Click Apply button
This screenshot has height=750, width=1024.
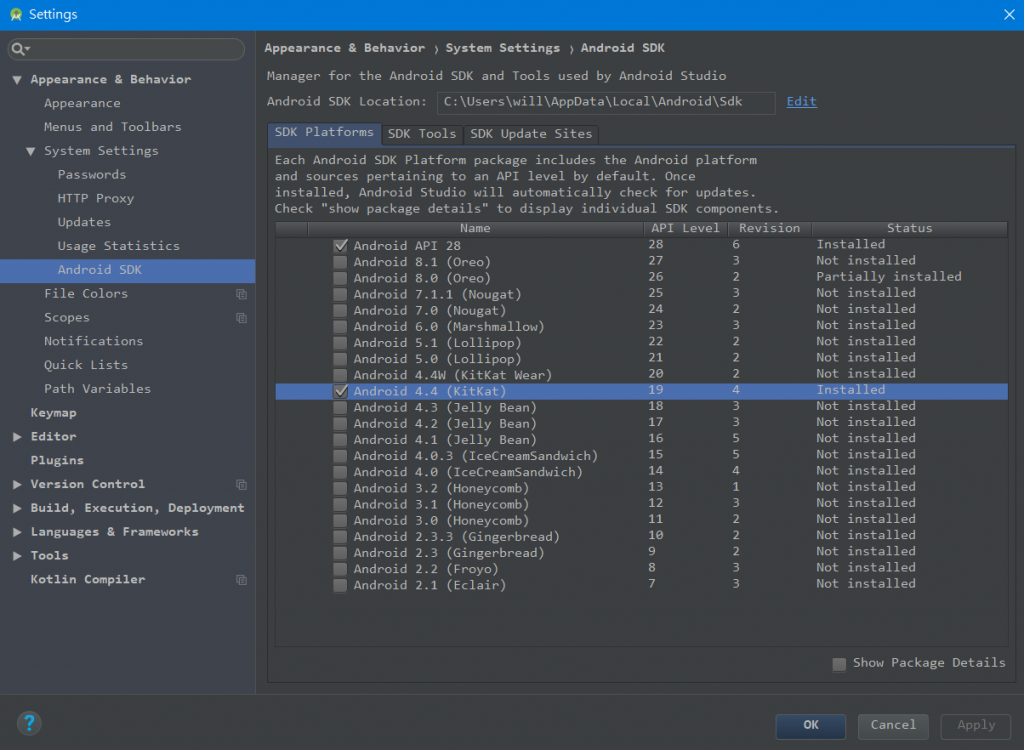pos(976,725)
